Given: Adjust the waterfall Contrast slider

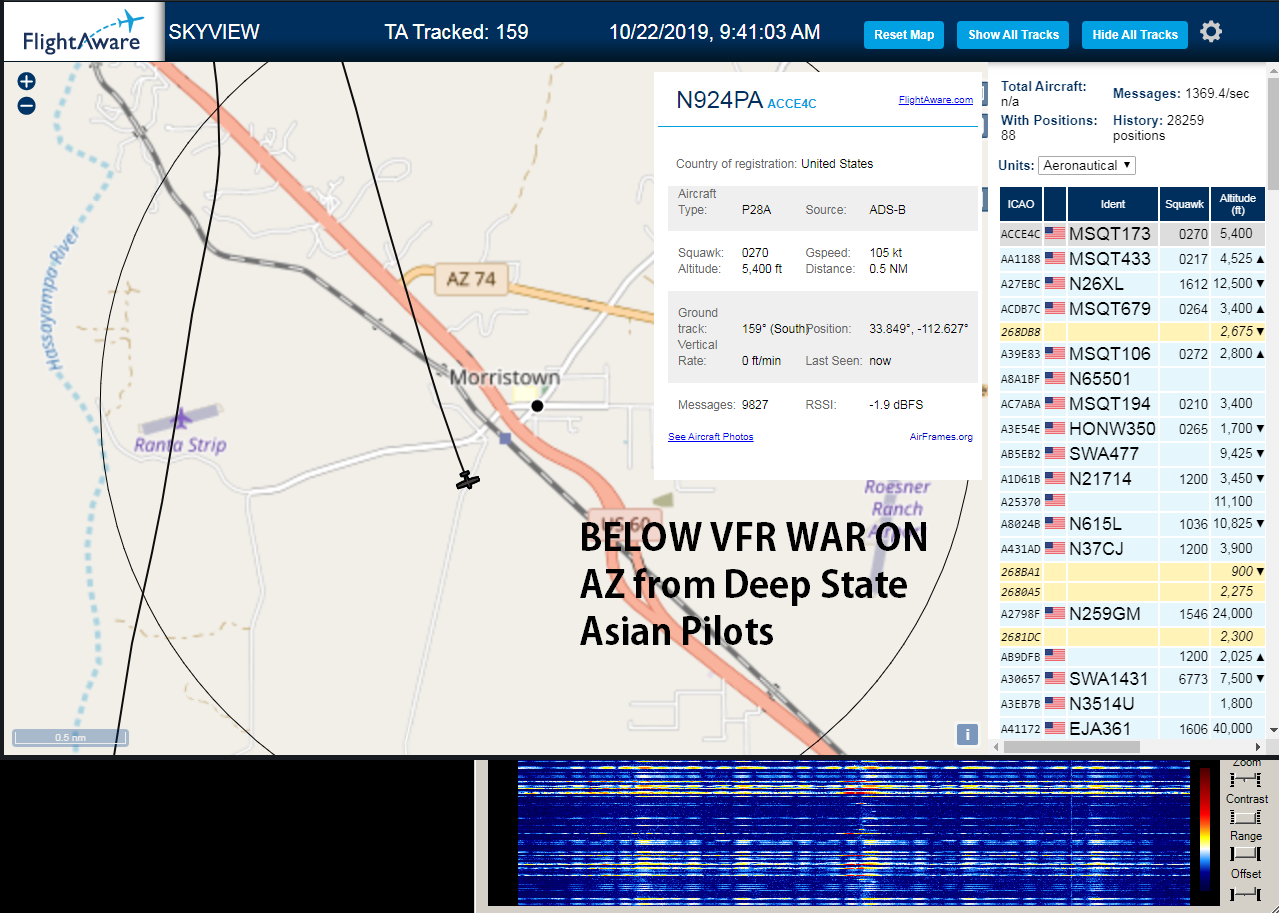Looking at the screenshot, I should click(1245, 817).
